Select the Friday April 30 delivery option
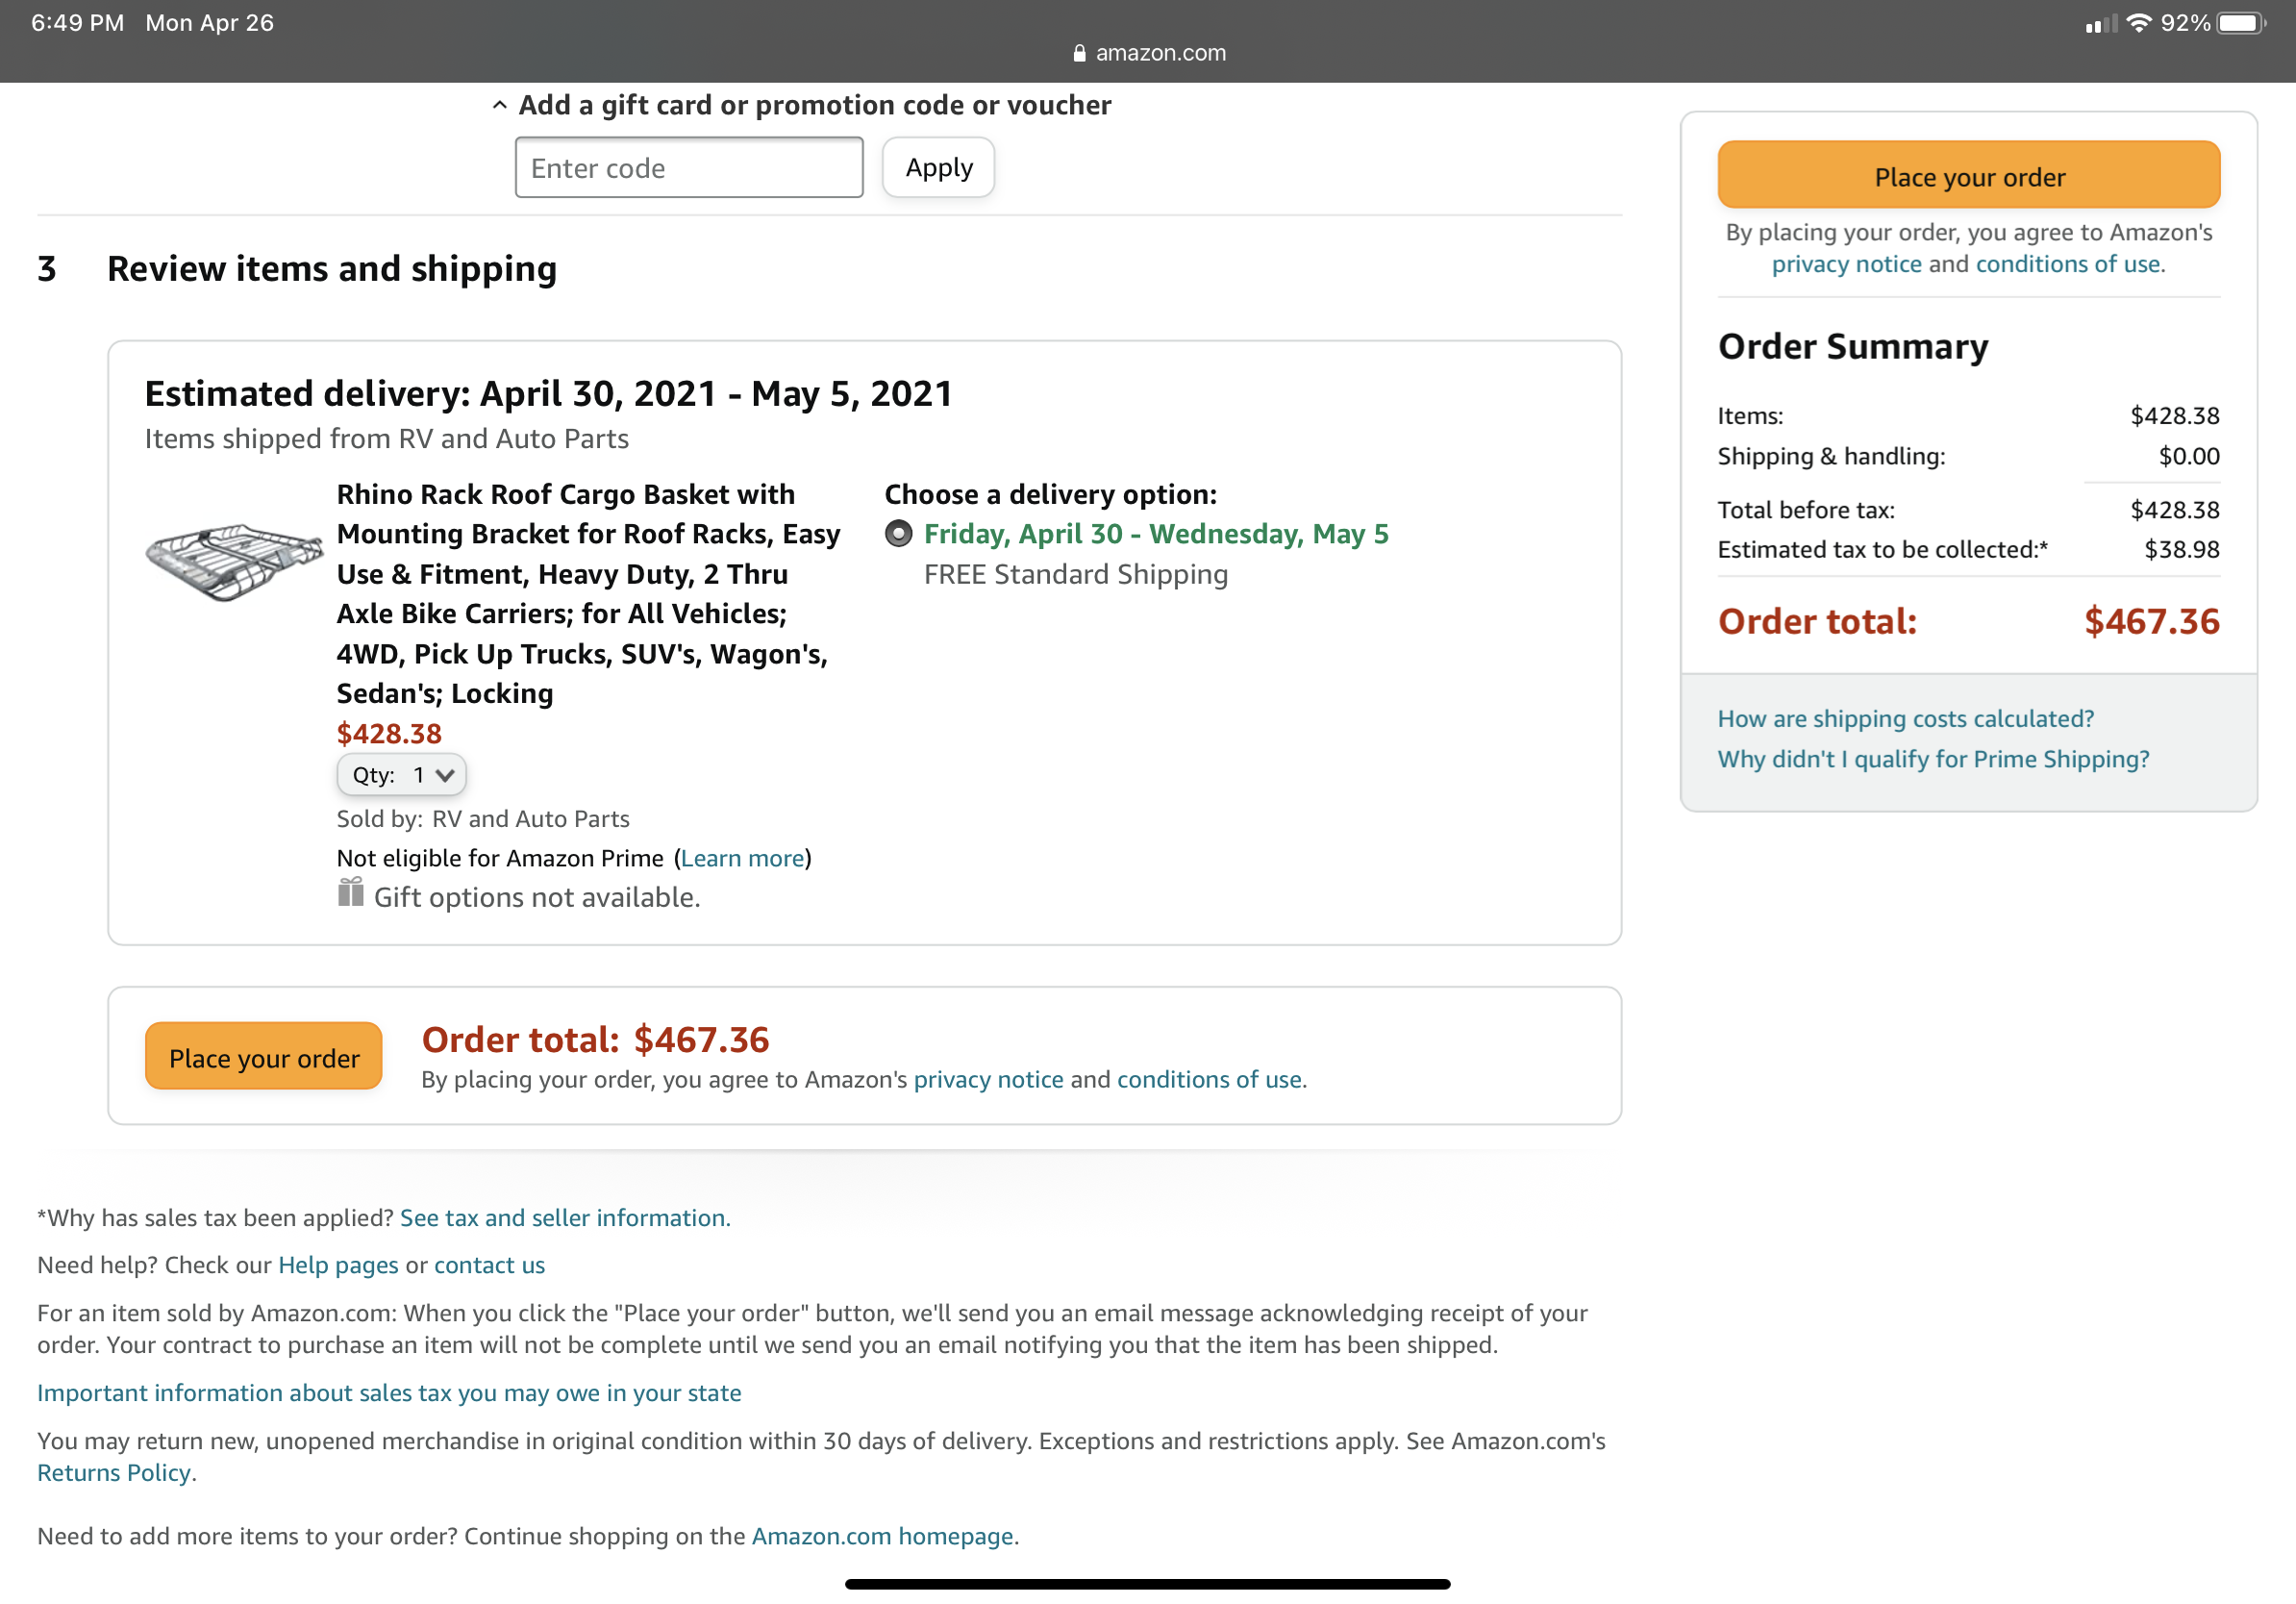The height and width of the screenshot is (1604, 2296). point(899,534)
